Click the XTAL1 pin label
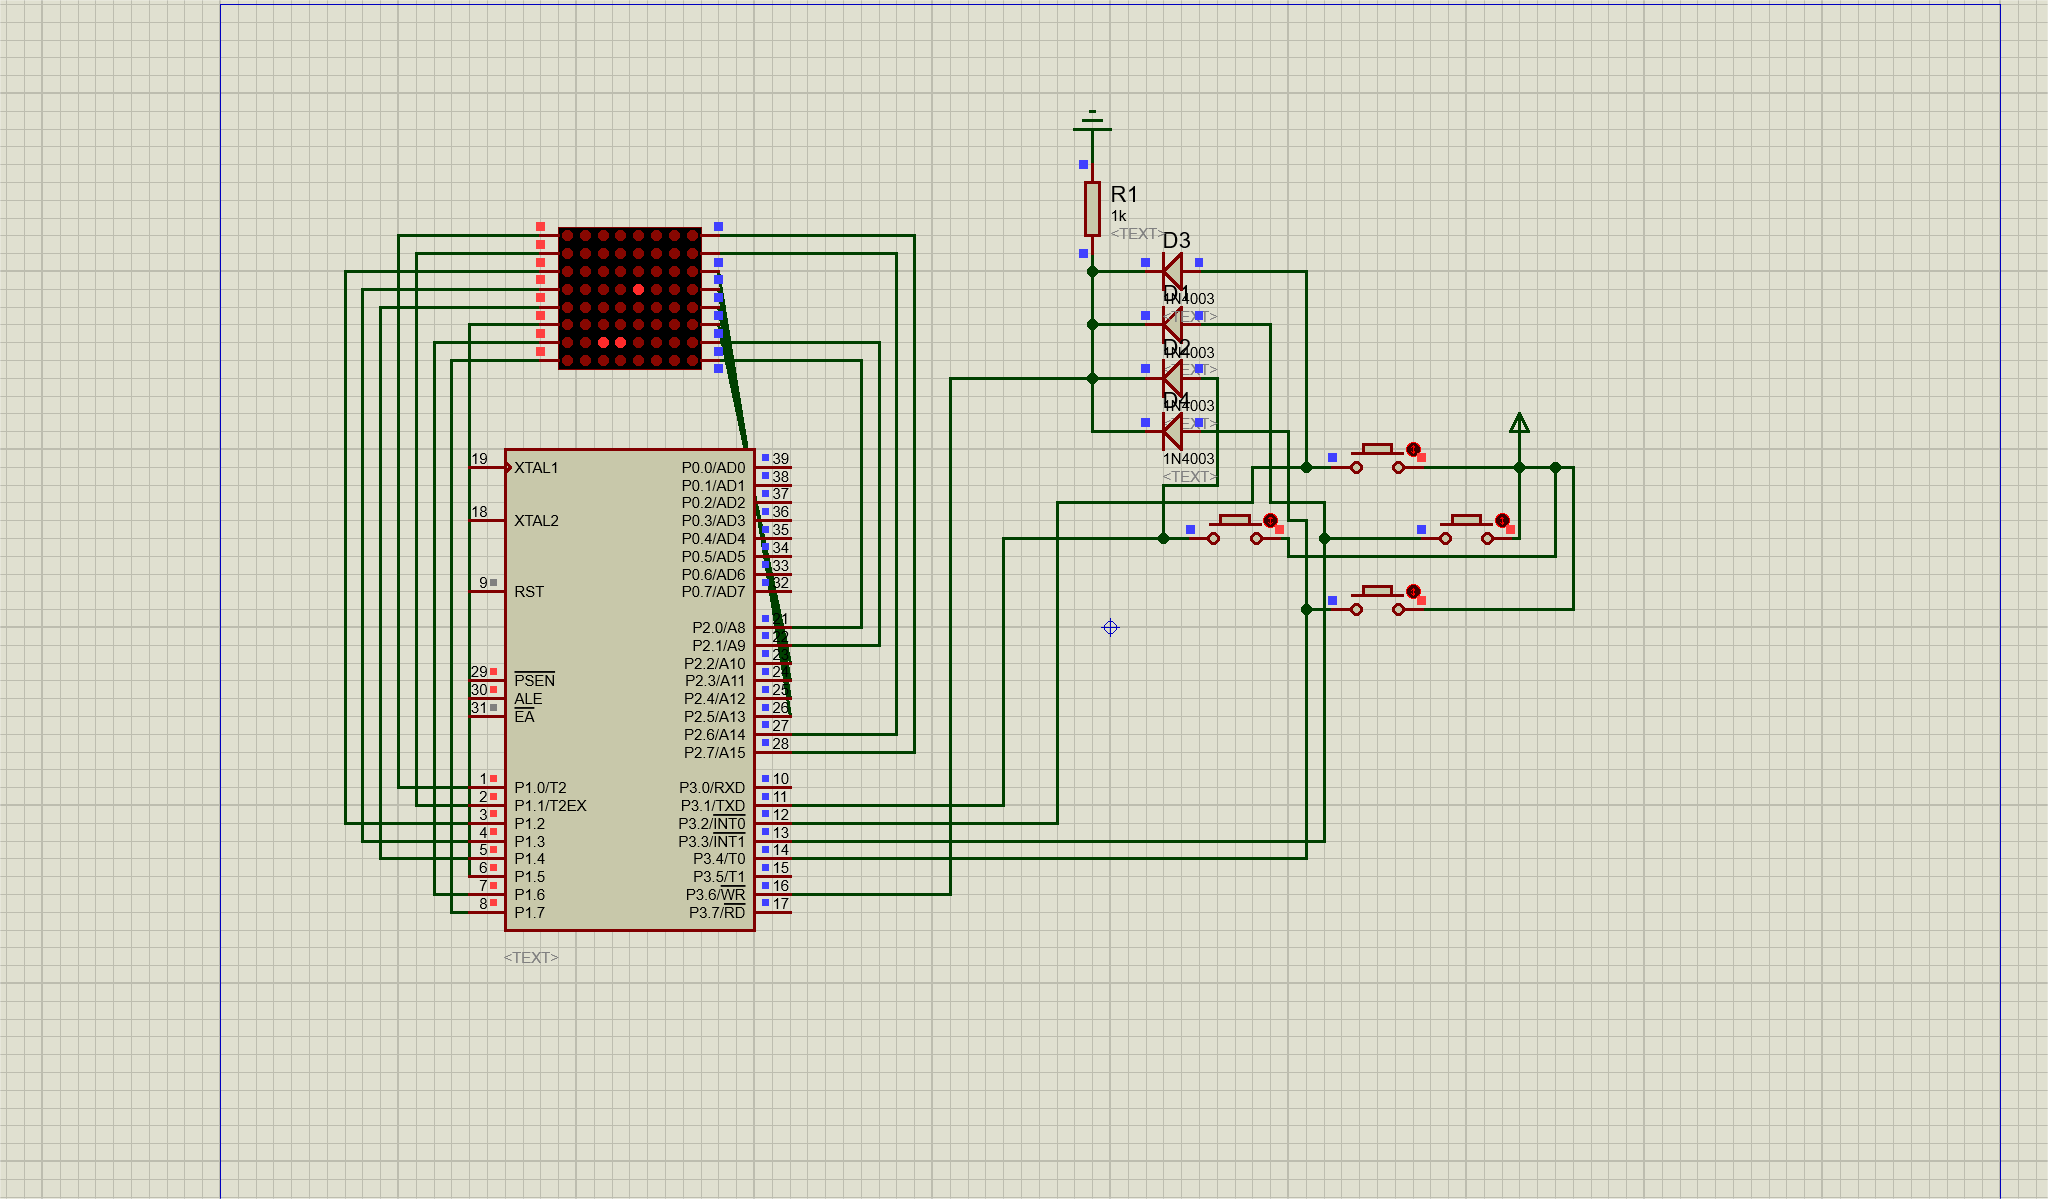The image size is (2048, 1199). [x=536, y=467]
